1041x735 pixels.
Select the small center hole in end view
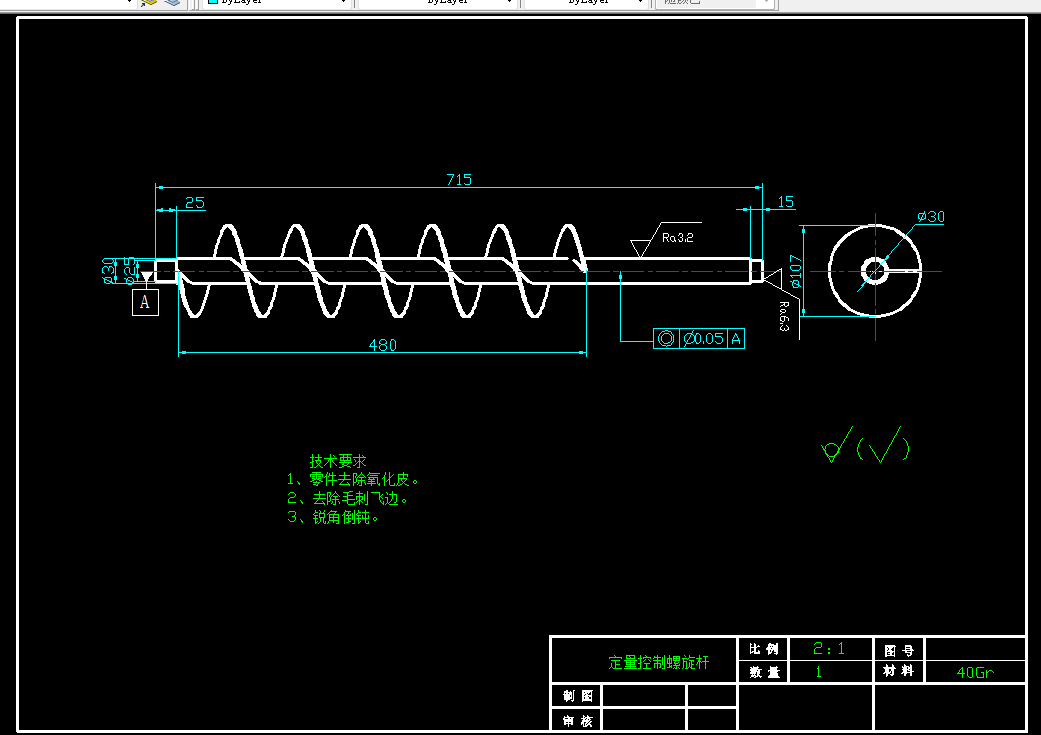[875, 271]
